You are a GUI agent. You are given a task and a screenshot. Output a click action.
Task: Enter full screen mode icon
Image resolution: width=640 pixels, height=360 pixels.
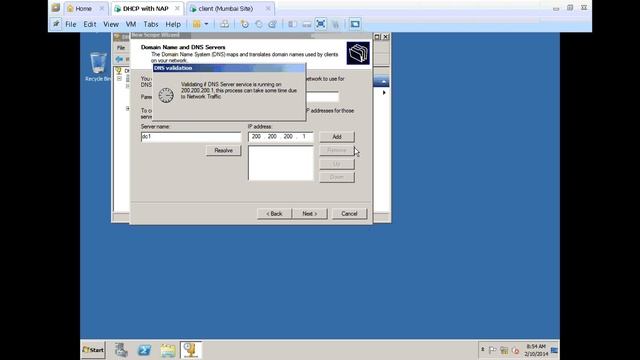click(x=320, y=24)
